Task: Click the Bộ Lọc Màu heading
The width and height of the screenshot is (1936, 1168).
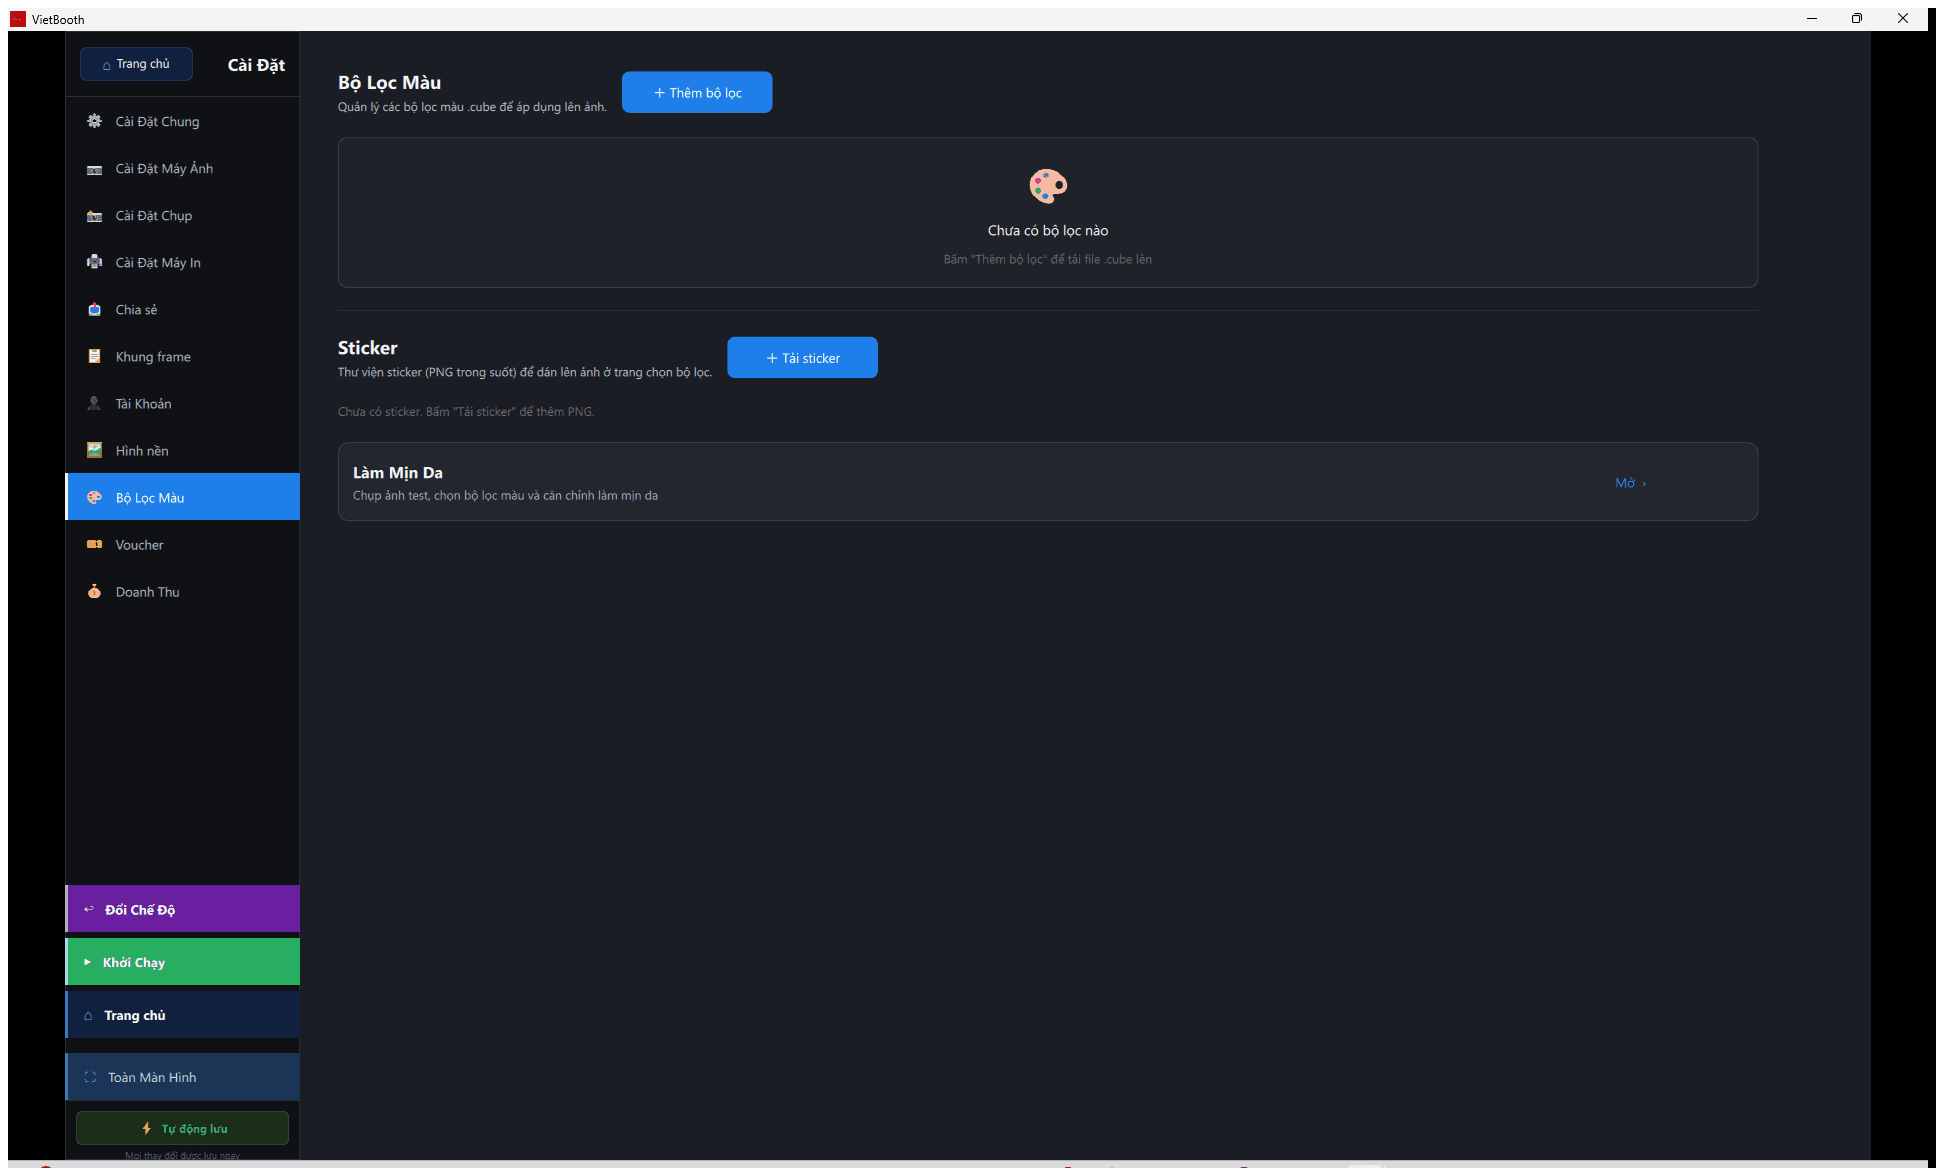Action: [389, 82]
